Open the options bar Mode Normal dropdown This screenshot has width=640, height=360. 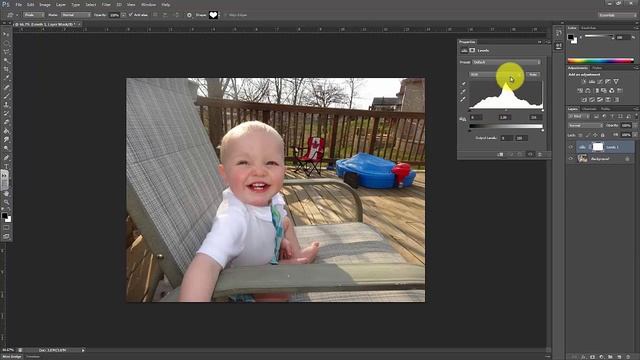76,15
